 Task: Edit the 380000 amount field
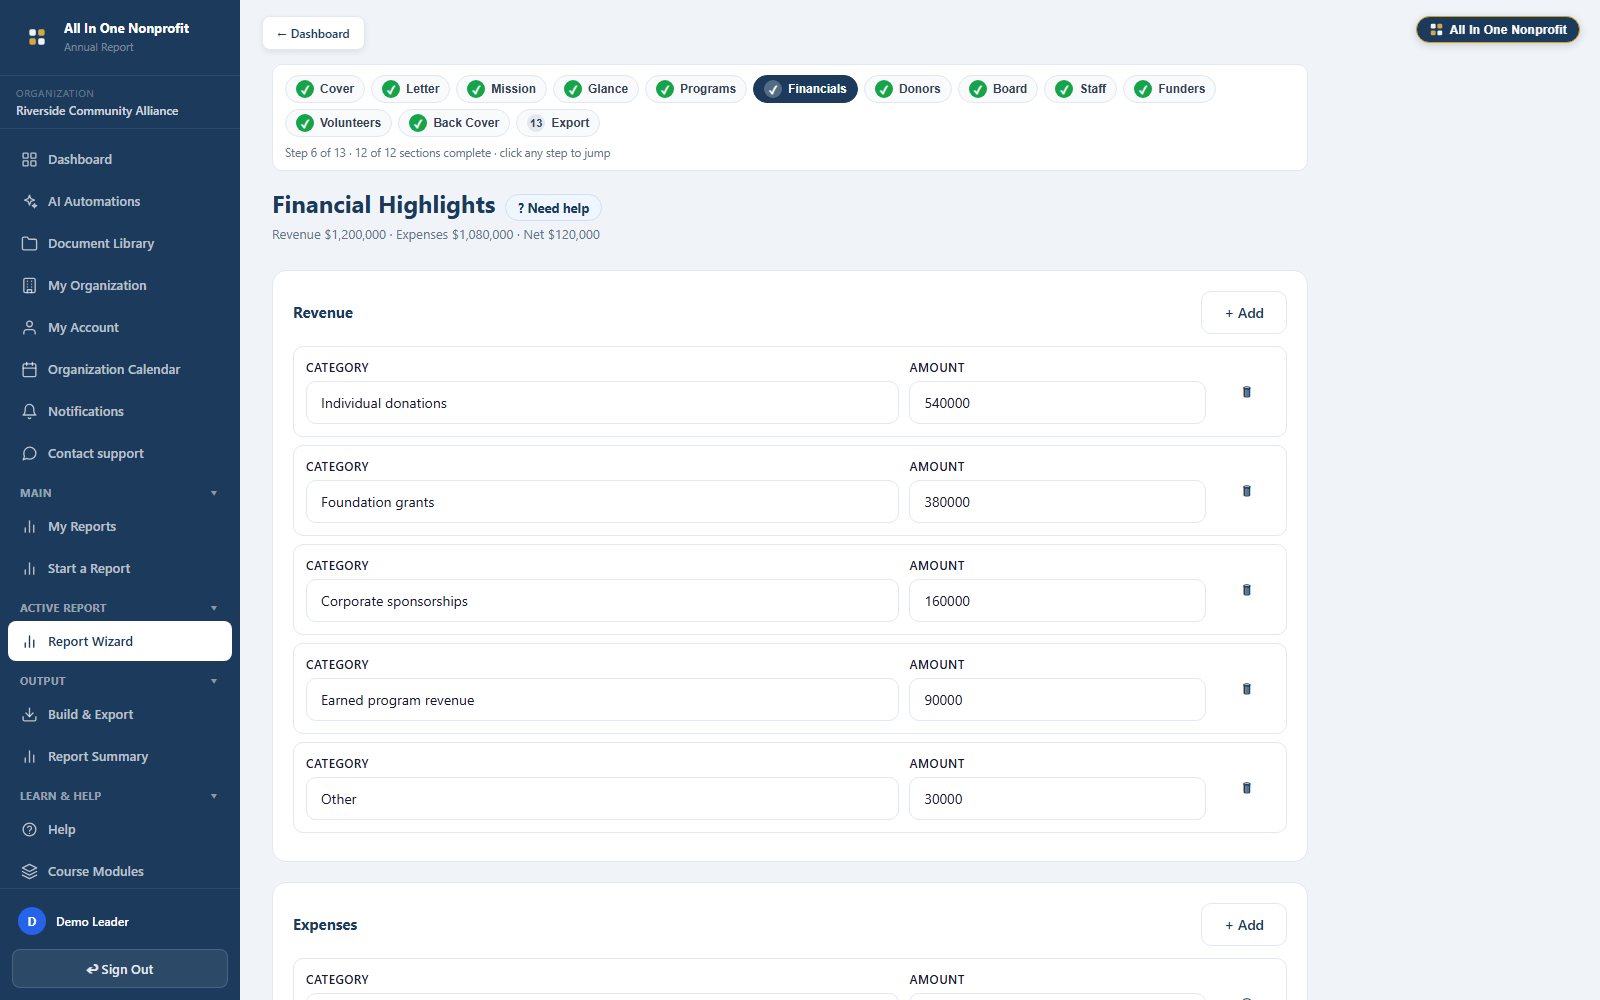[x=1057, y=502]
